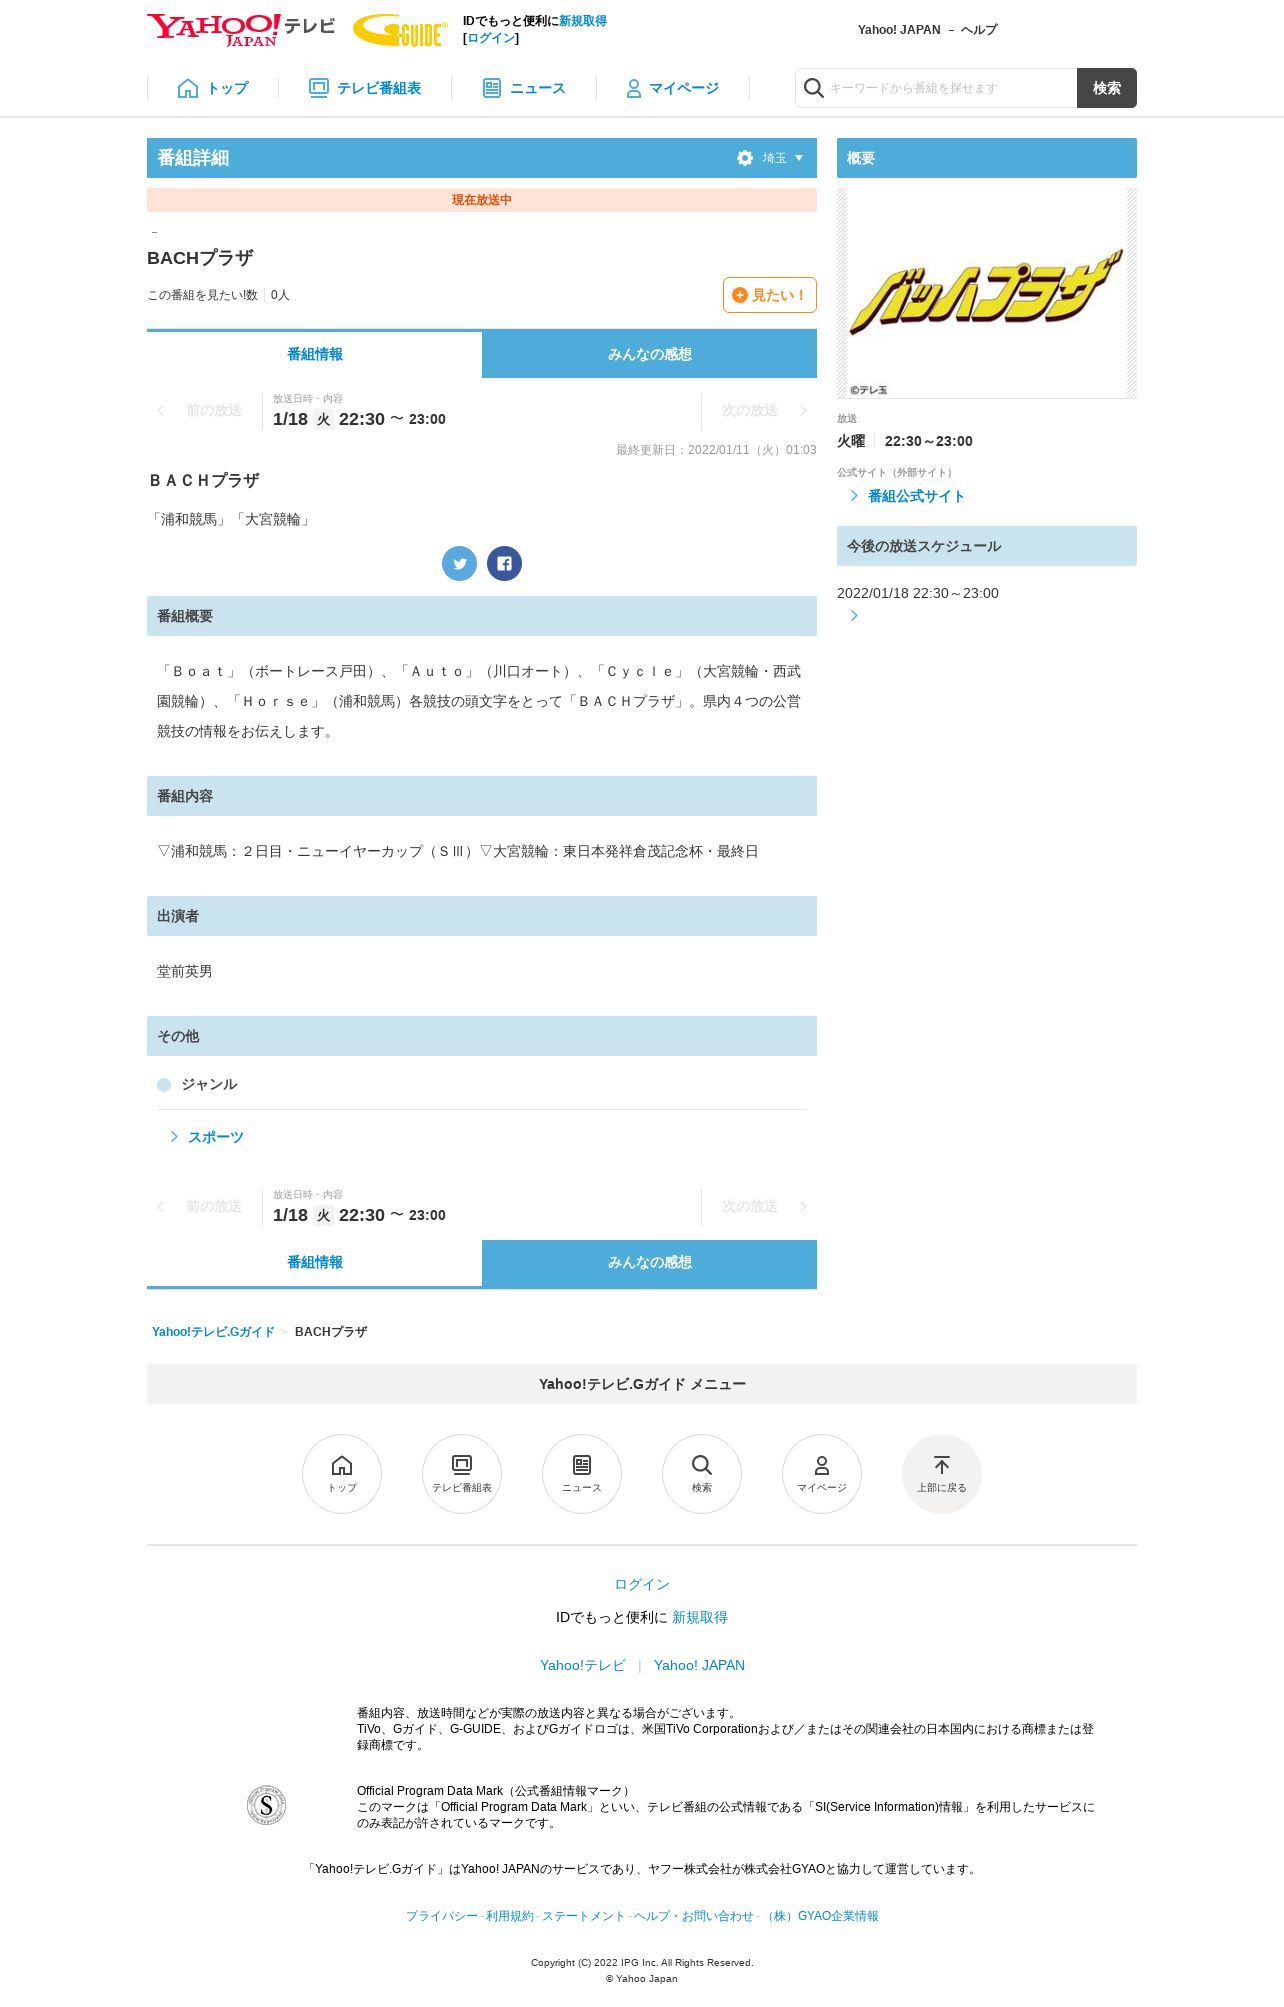Click 上部に戻る back-to-top icon
Screen dimensions: 1284x2007
click(942, 1474)
